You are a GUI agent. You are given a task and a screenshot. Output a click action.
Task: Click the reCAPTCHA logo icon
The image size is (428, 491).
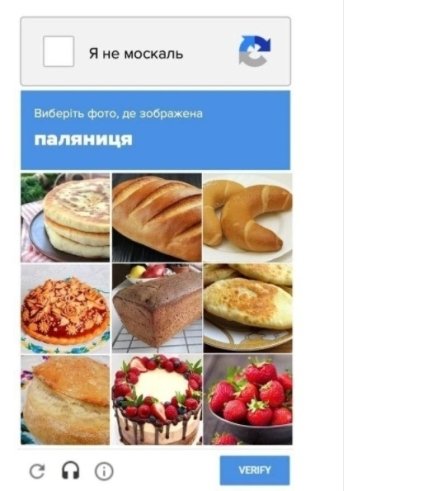255,51
